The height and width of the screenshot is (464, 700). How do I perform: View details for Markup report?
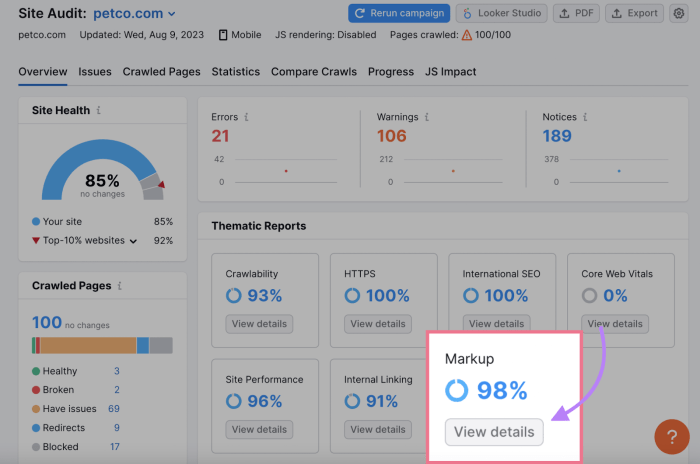coord(494,432)
